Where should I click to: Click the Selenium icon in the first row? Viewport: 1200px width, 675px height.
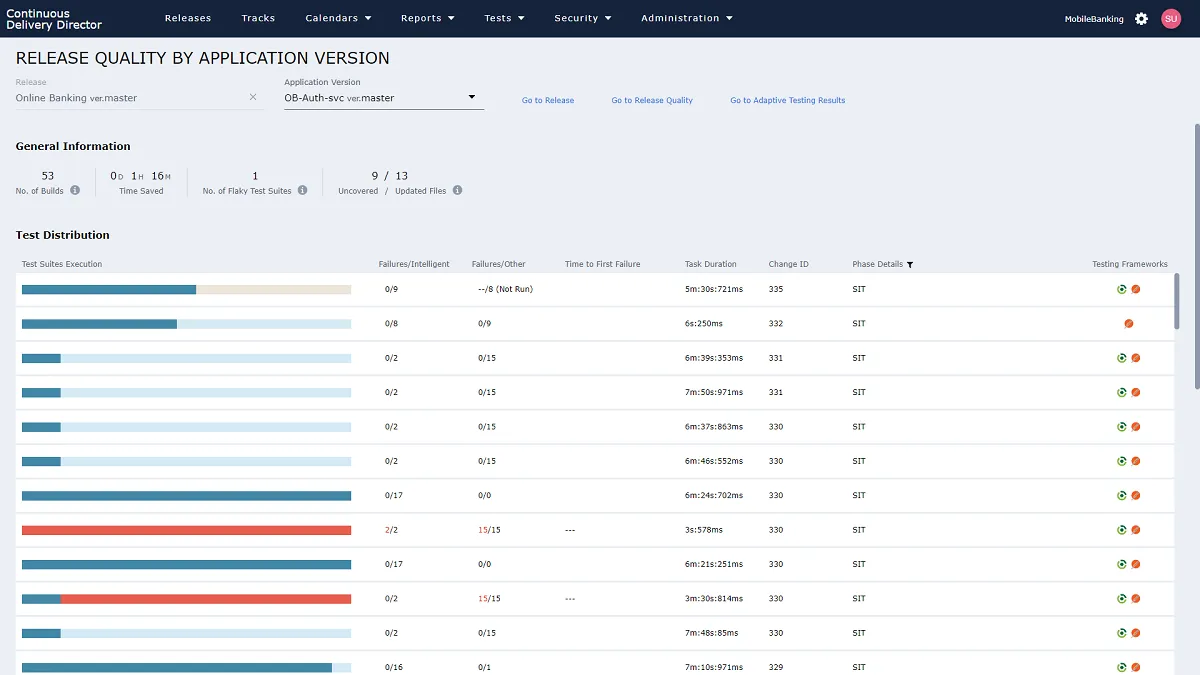[1122, 288]
